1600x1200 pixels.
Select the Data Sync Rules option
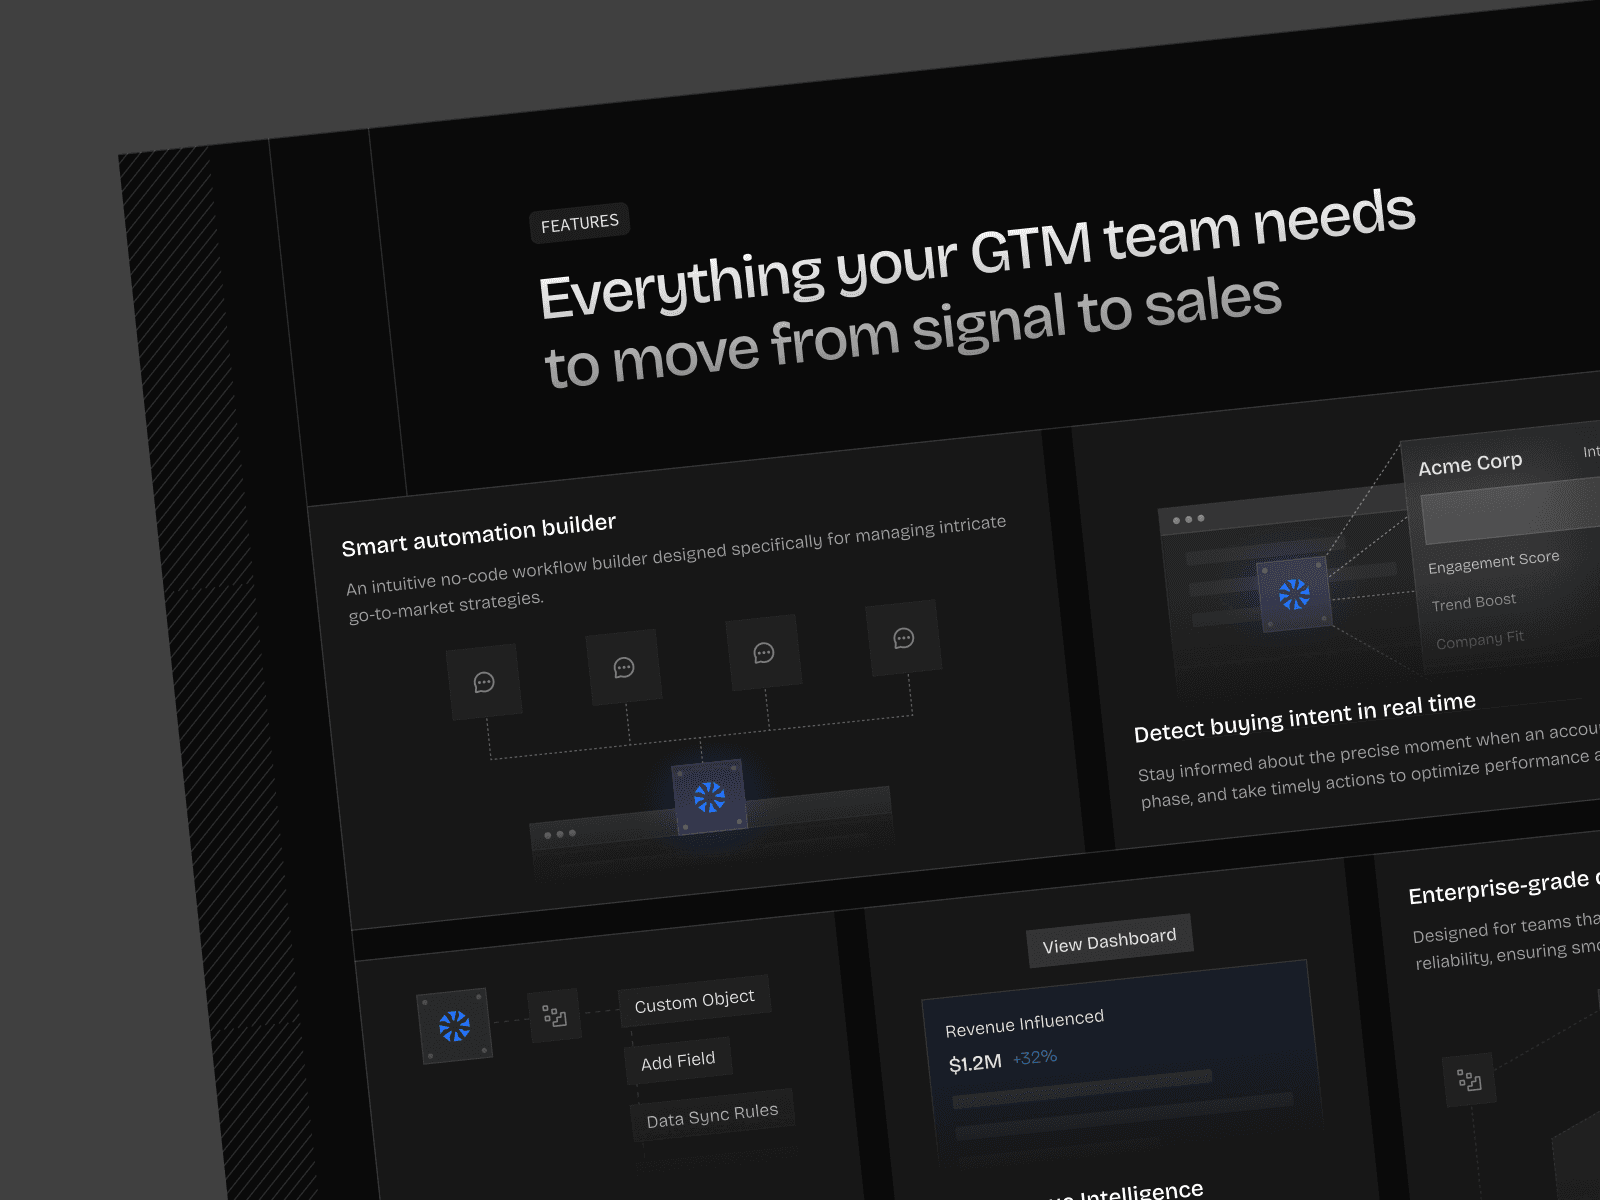(x=712, y=1115)
